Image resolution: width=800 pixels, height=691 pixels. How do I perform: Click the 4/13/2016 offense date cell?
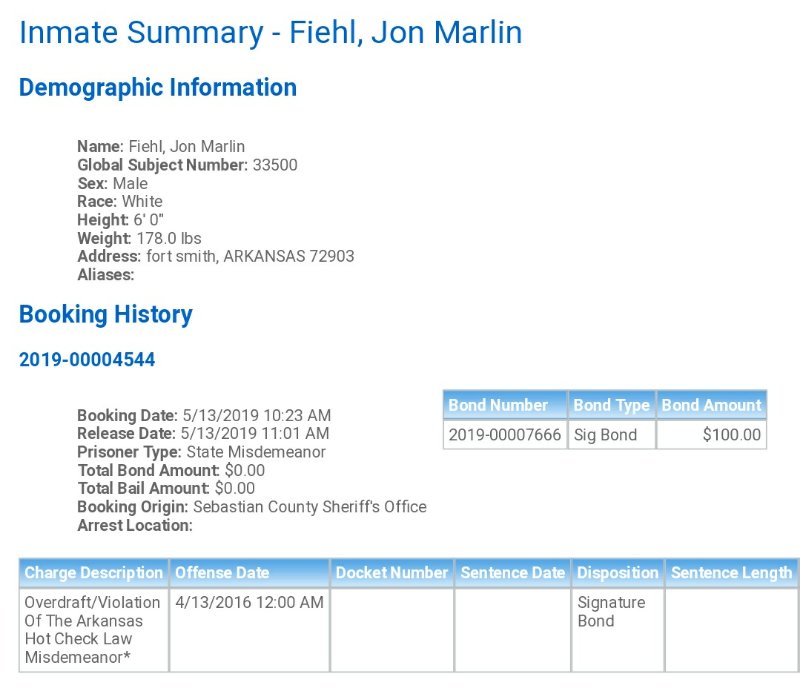tap(249, 630)
